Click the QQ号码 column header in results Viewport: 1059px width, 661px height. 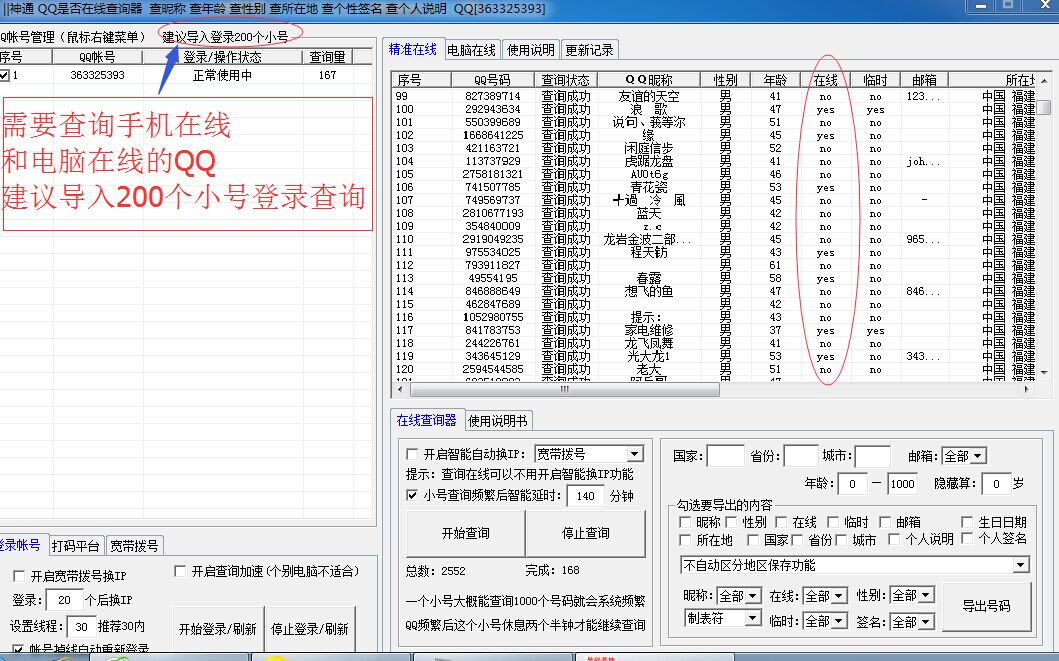(x=490, y=79)
